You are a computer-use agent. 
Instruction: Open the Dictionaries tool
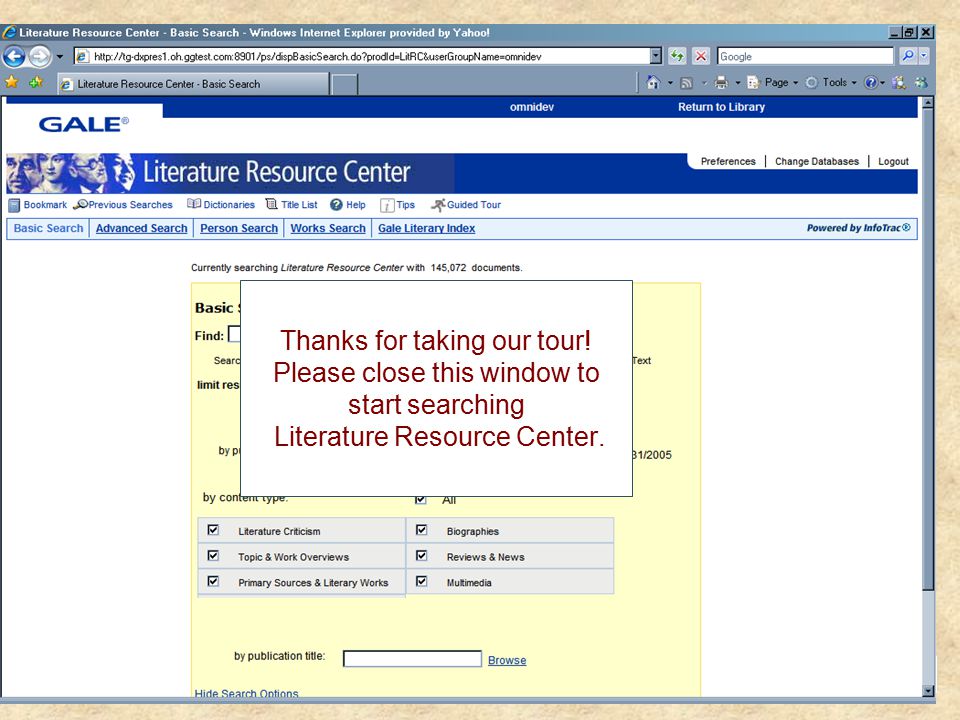point(221,204)
